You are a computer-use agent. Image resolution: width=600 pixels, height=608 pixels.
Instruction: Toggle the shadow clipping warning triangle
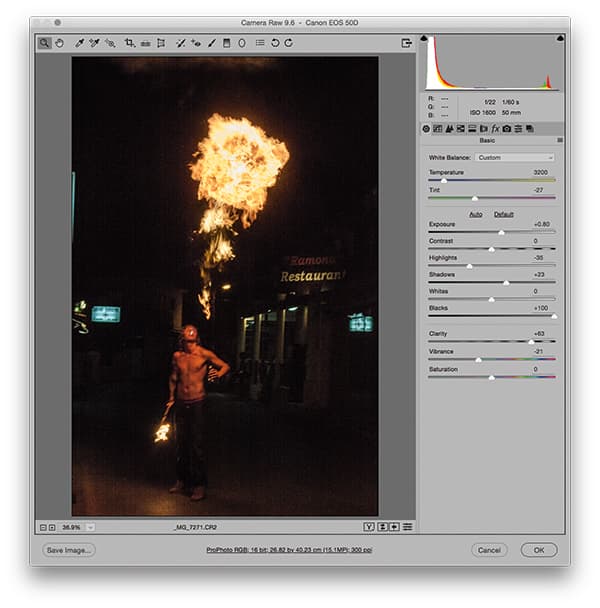point(424,38)
